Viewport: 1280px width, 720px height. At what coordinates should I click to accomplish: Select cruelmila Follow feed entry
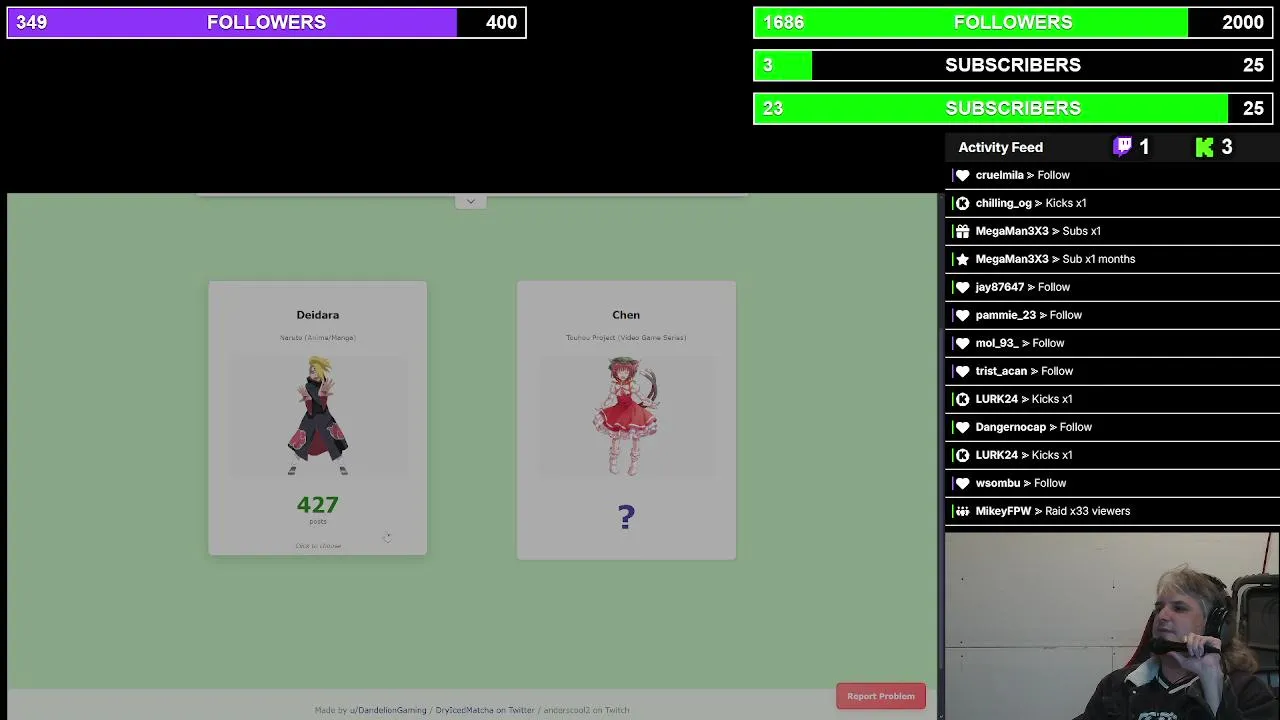point(1111,175)
